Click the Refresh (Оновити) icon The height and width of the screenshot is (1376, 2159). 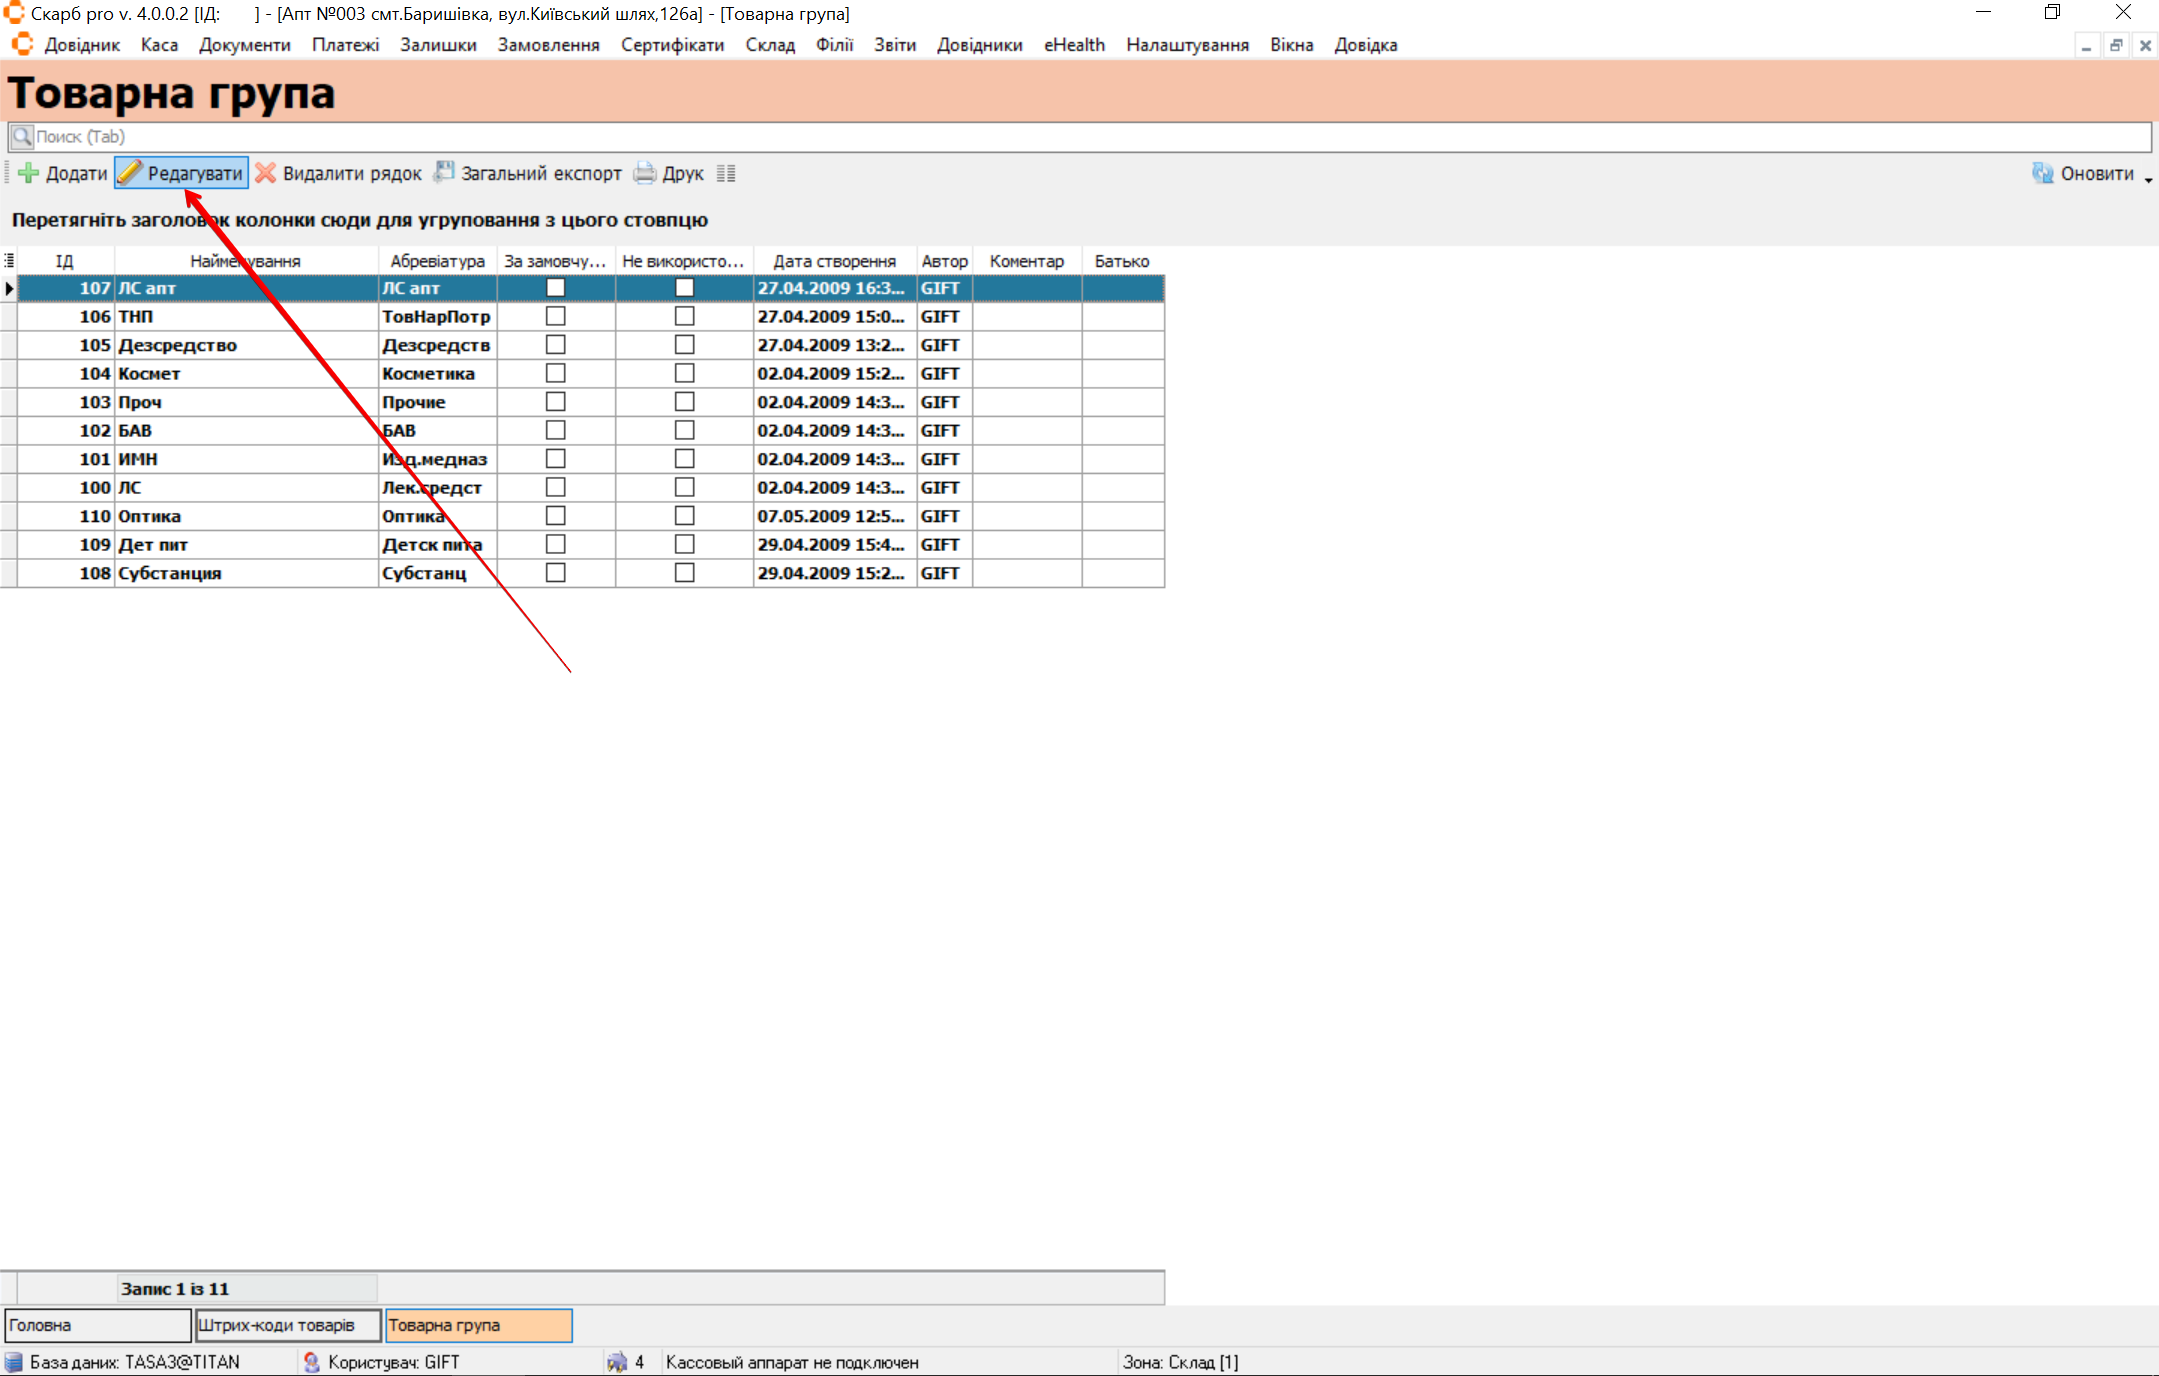(x=2042, y=173)
